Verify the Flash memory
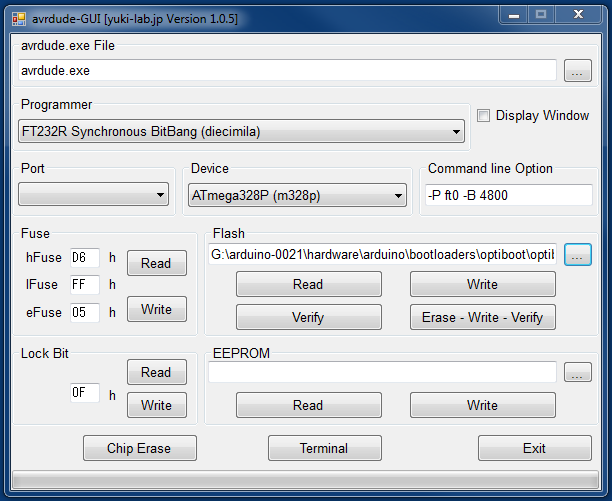 309,317
